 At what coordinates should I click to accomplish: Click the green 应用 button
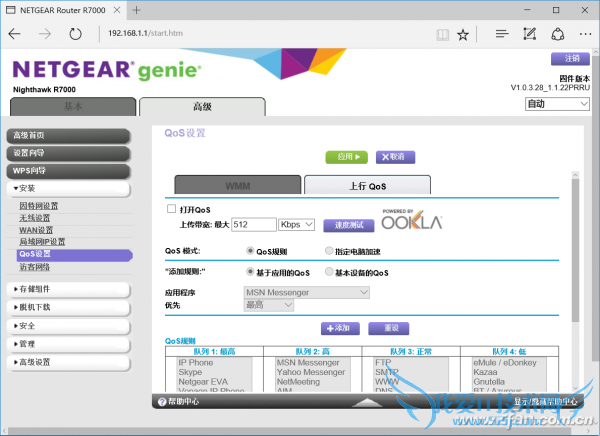346,157
